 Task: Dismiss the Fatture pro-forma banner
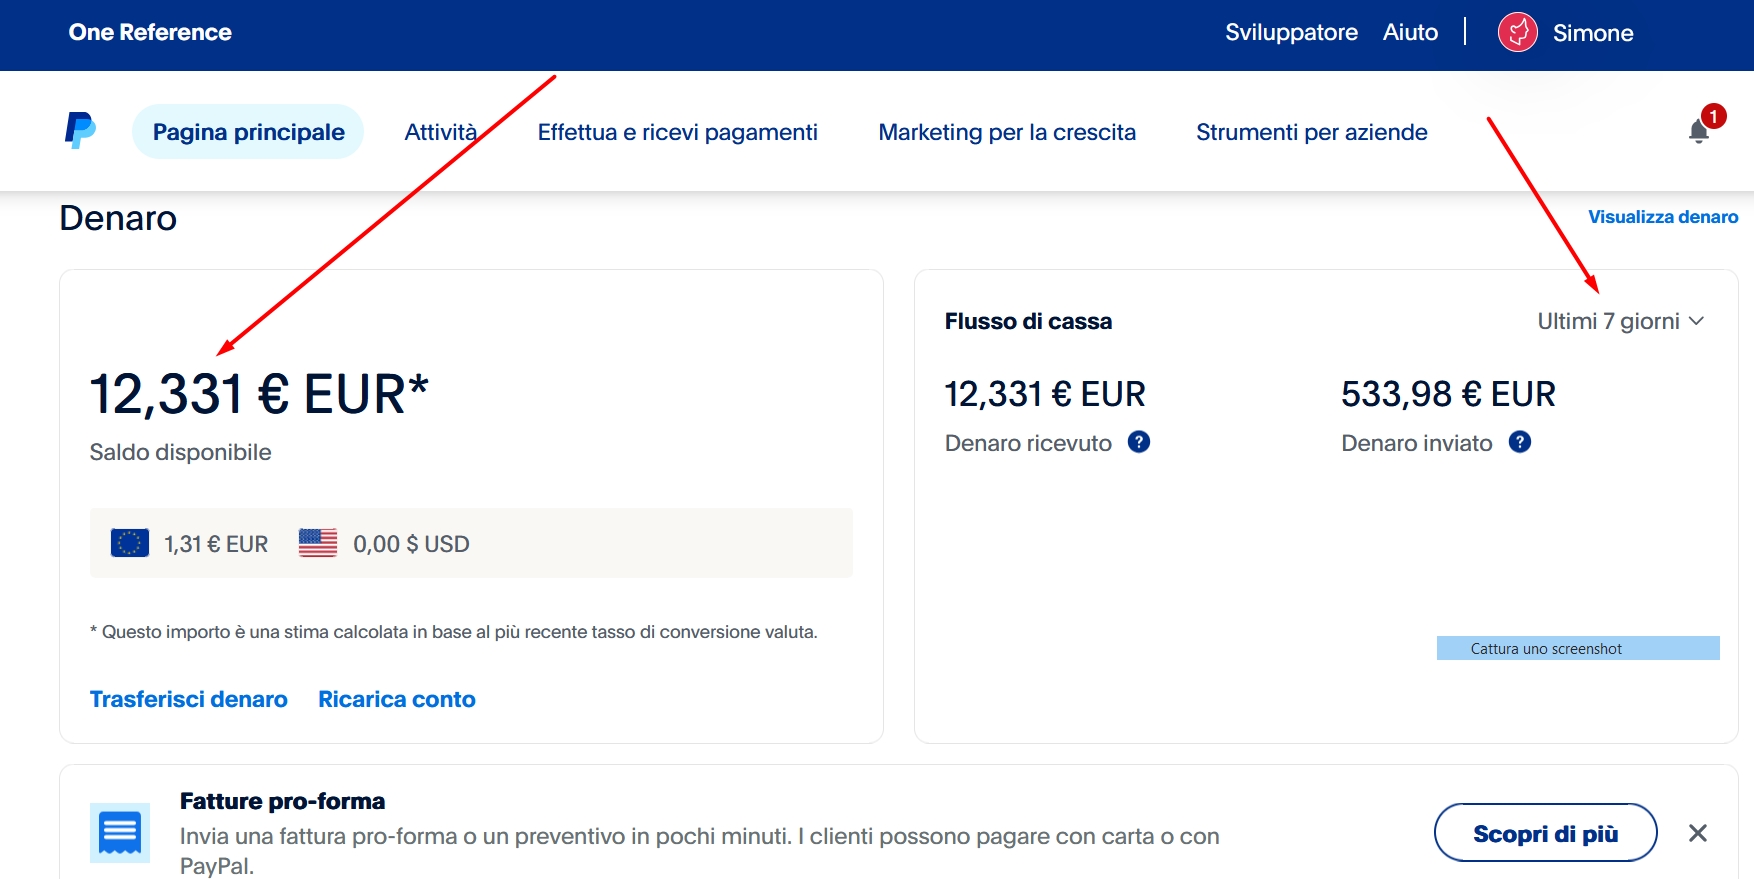(1697, 833)
